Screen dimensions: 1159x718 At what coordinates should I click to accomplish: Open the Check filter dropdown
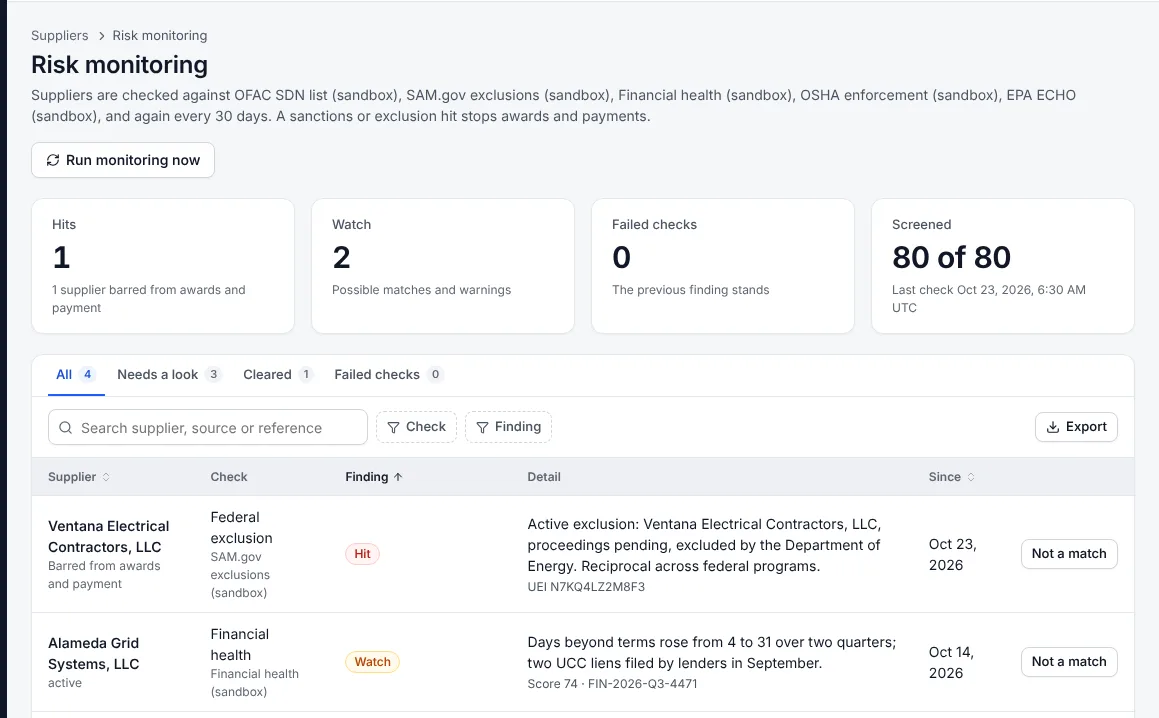point(416,427)
